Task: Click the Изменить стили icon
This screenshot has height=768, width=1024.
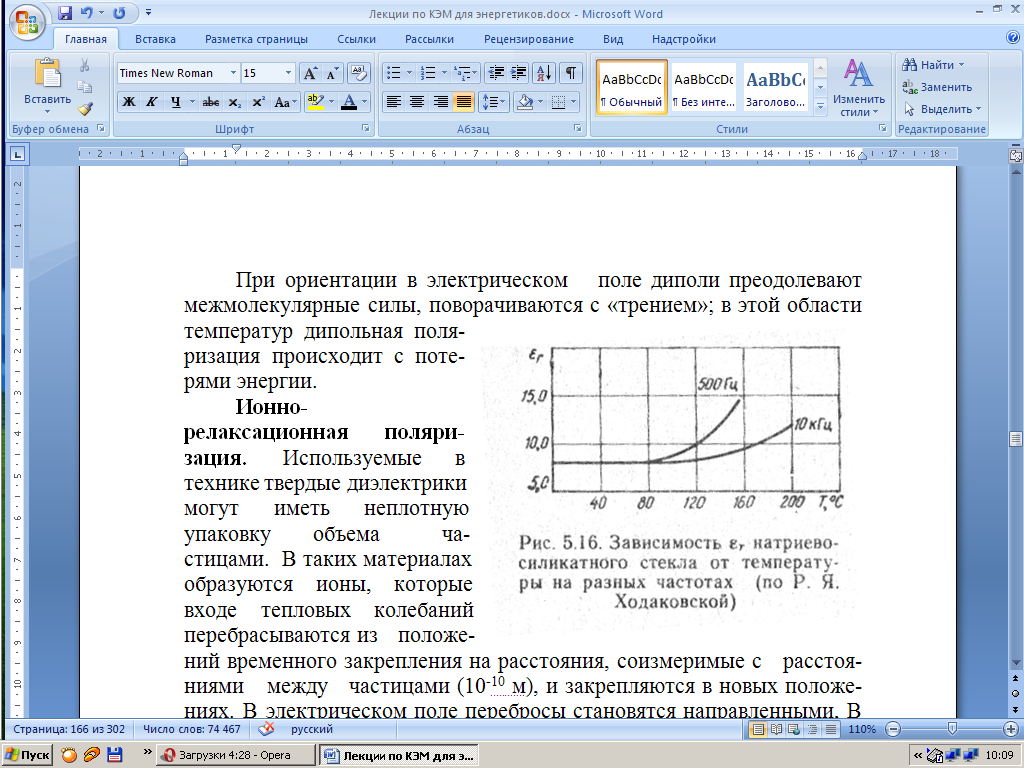Action: (858, 88)
